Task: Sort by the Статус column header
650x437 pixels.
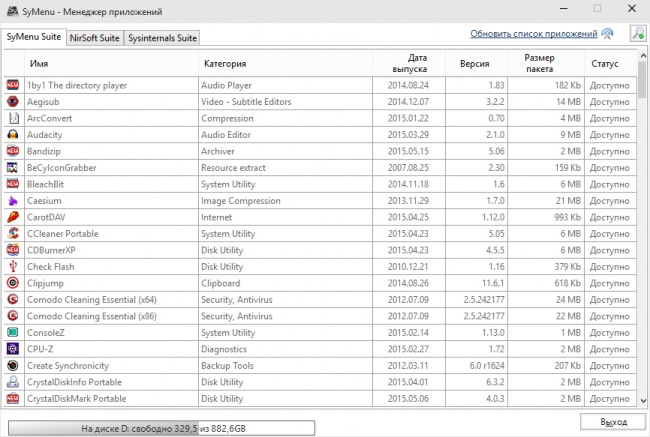Action: tap(611, 63)
